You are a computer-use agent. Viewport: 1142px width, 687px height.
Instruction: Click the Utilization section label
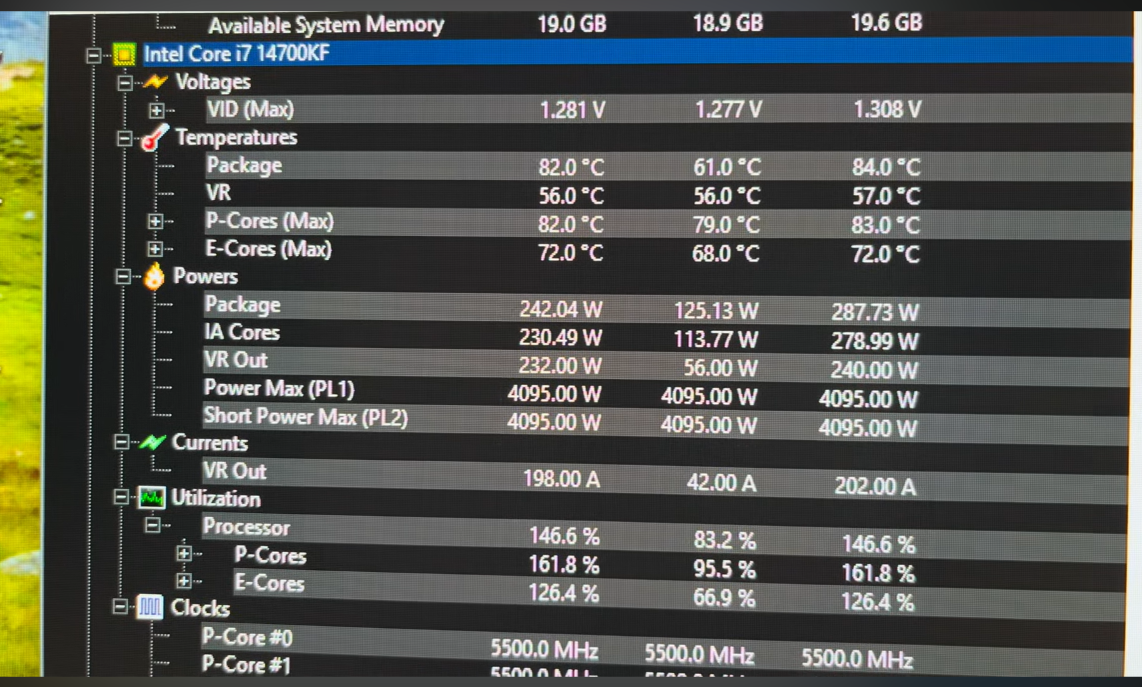click(x=216, y=498)
